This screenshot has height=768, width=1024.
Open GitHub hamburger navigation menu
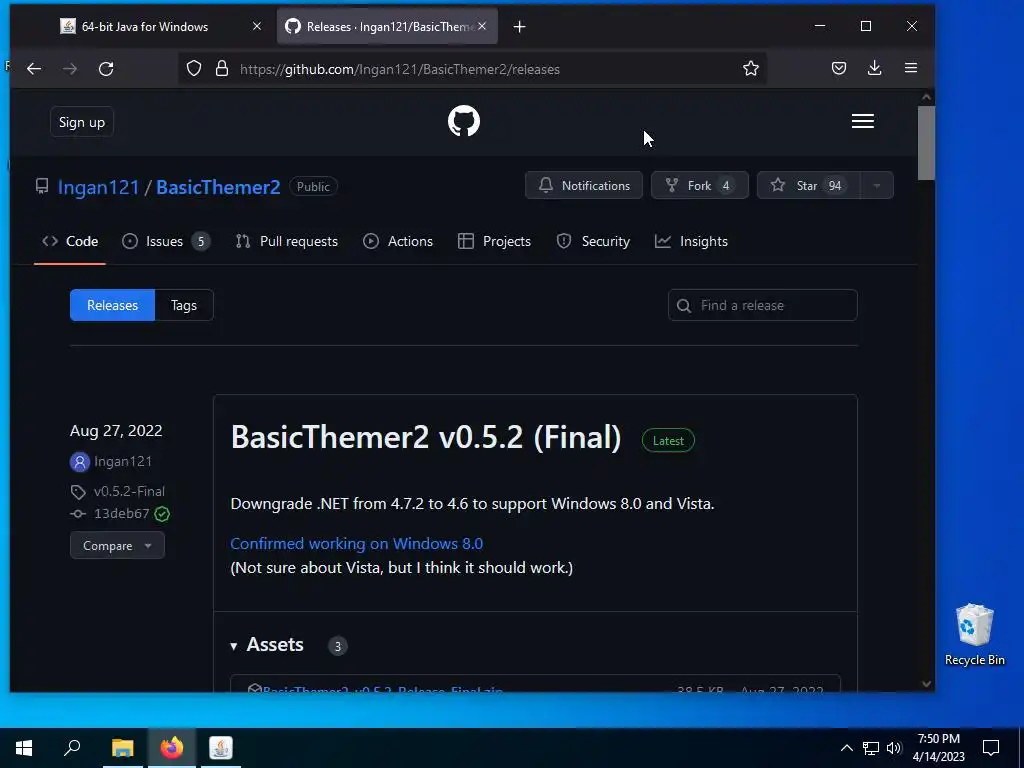(x=863, y=121)
